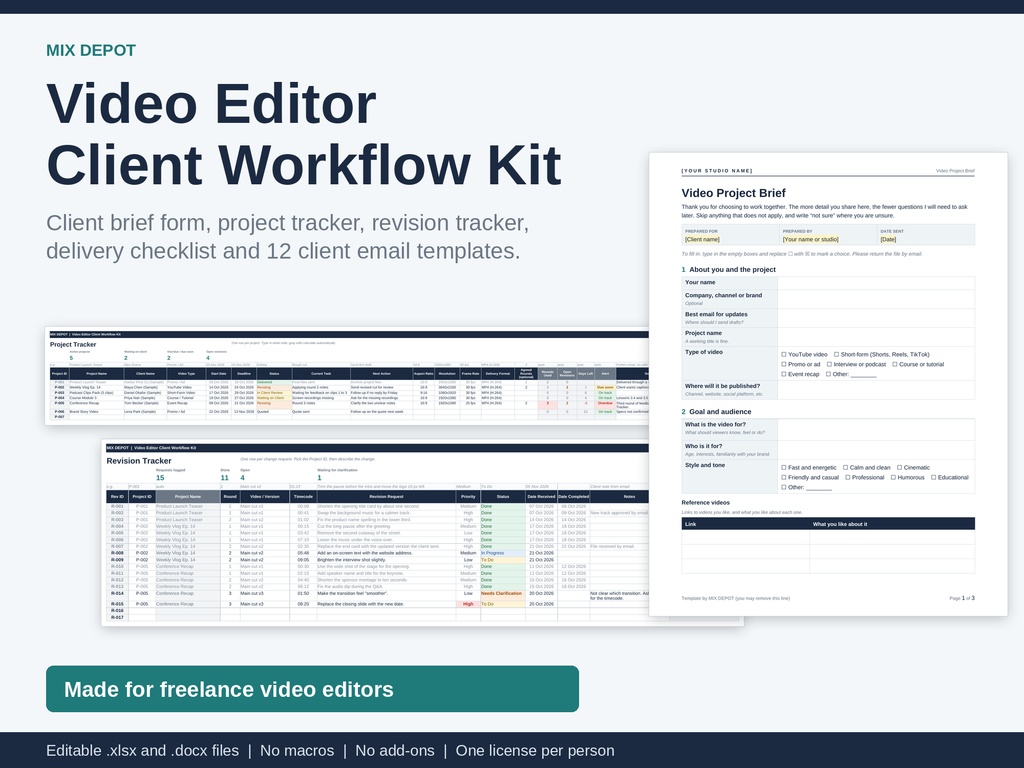Click the Video Project Brief heading
1024x768 pixels.
733,193
